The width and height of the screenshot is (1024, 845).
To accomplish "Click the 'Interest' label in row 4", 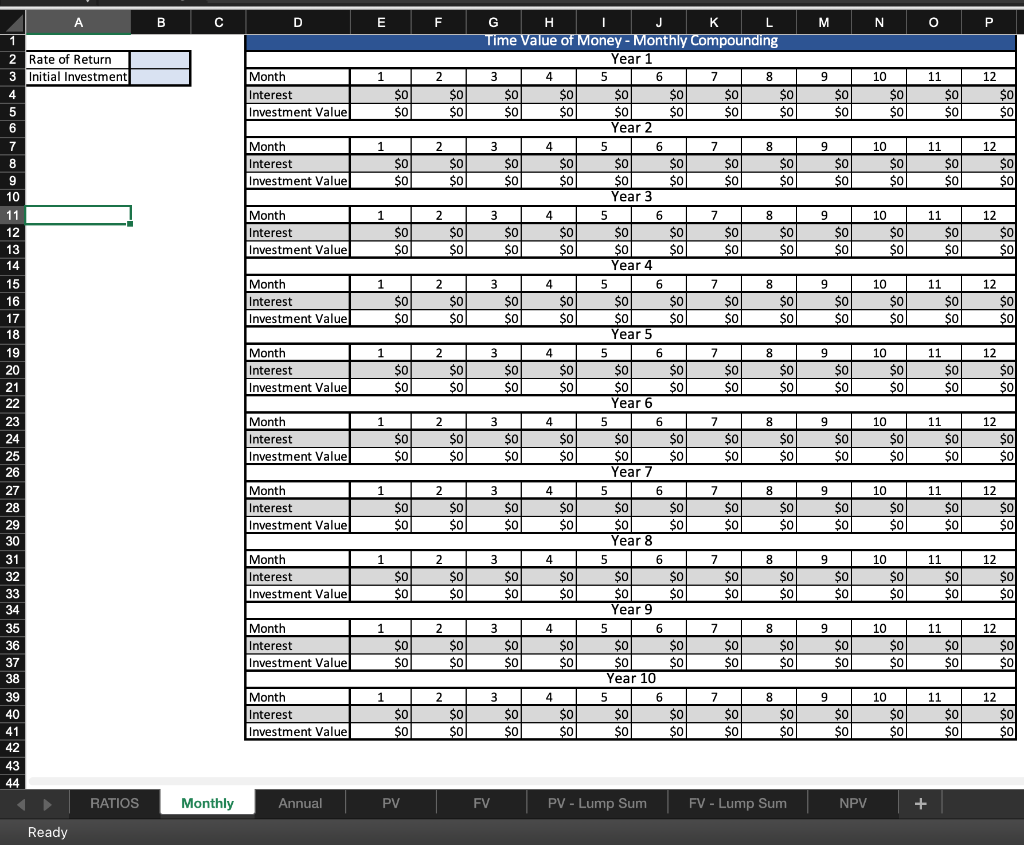I will (298, 95).
